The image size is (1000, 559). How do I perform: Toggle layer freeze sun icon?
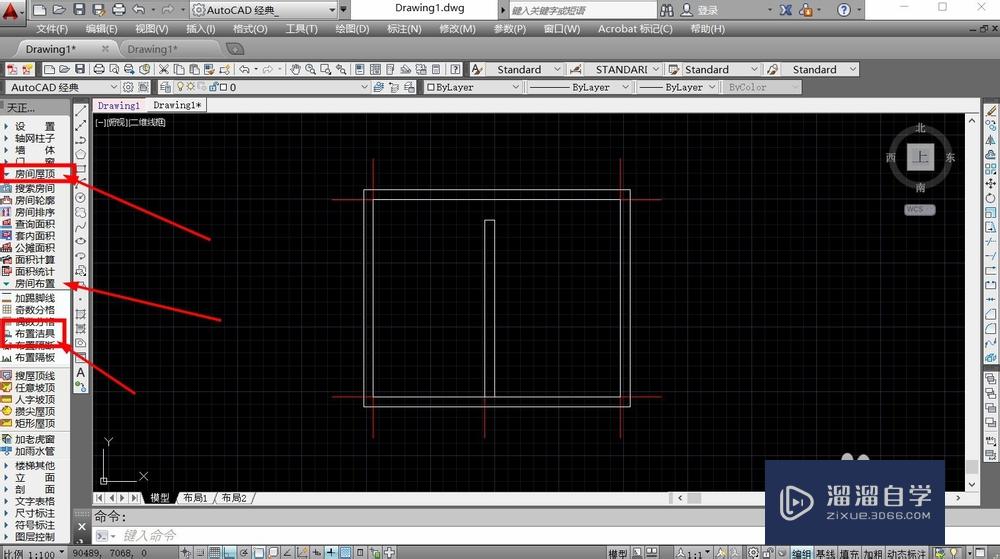click(x=190, y=87)
